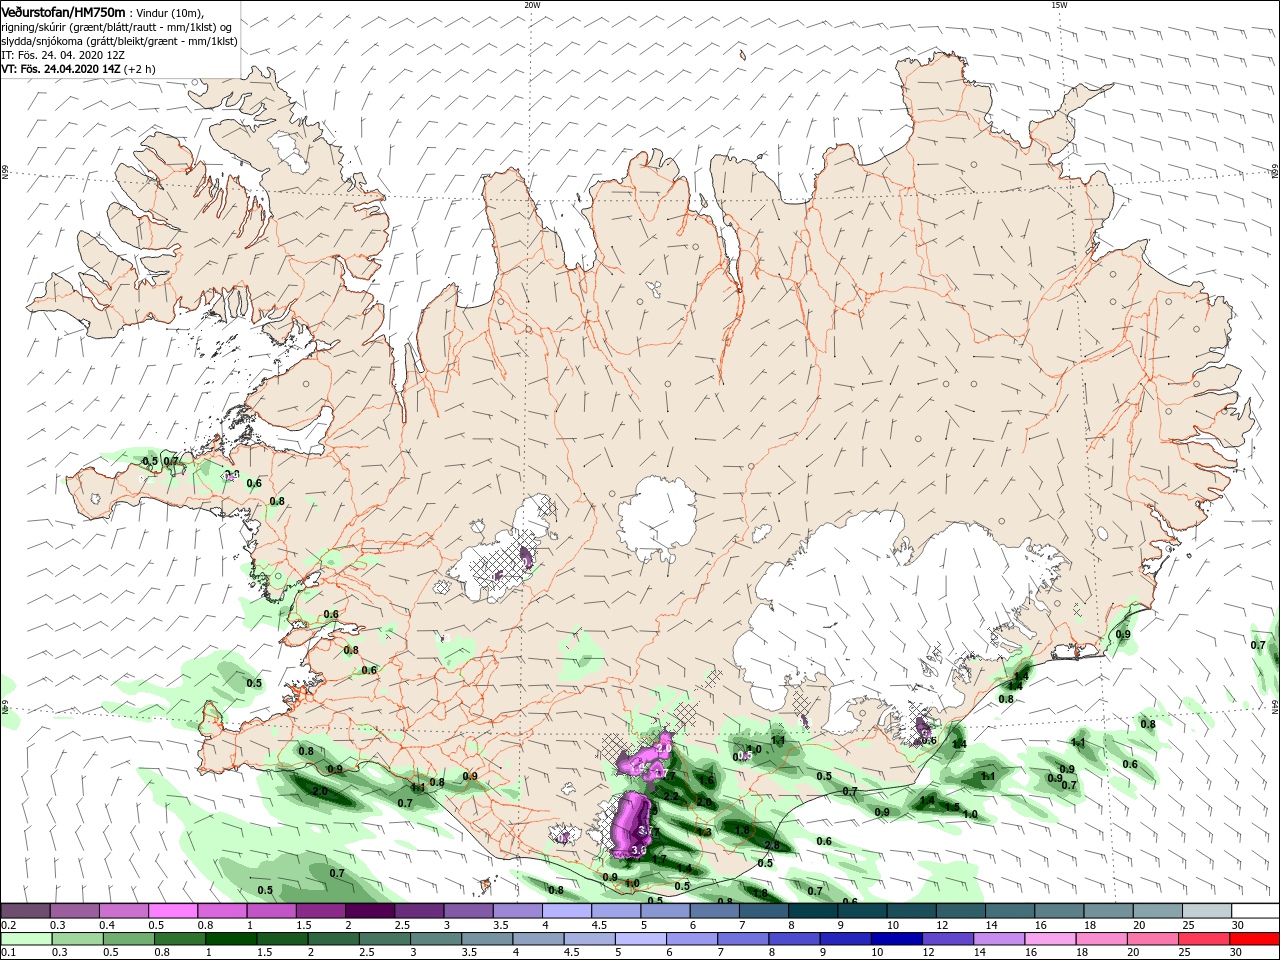The width and height of the screenshot is (1280, 960).
Task: Click the pale grey 25 swatch in upper legend row
Action: 1207,910
